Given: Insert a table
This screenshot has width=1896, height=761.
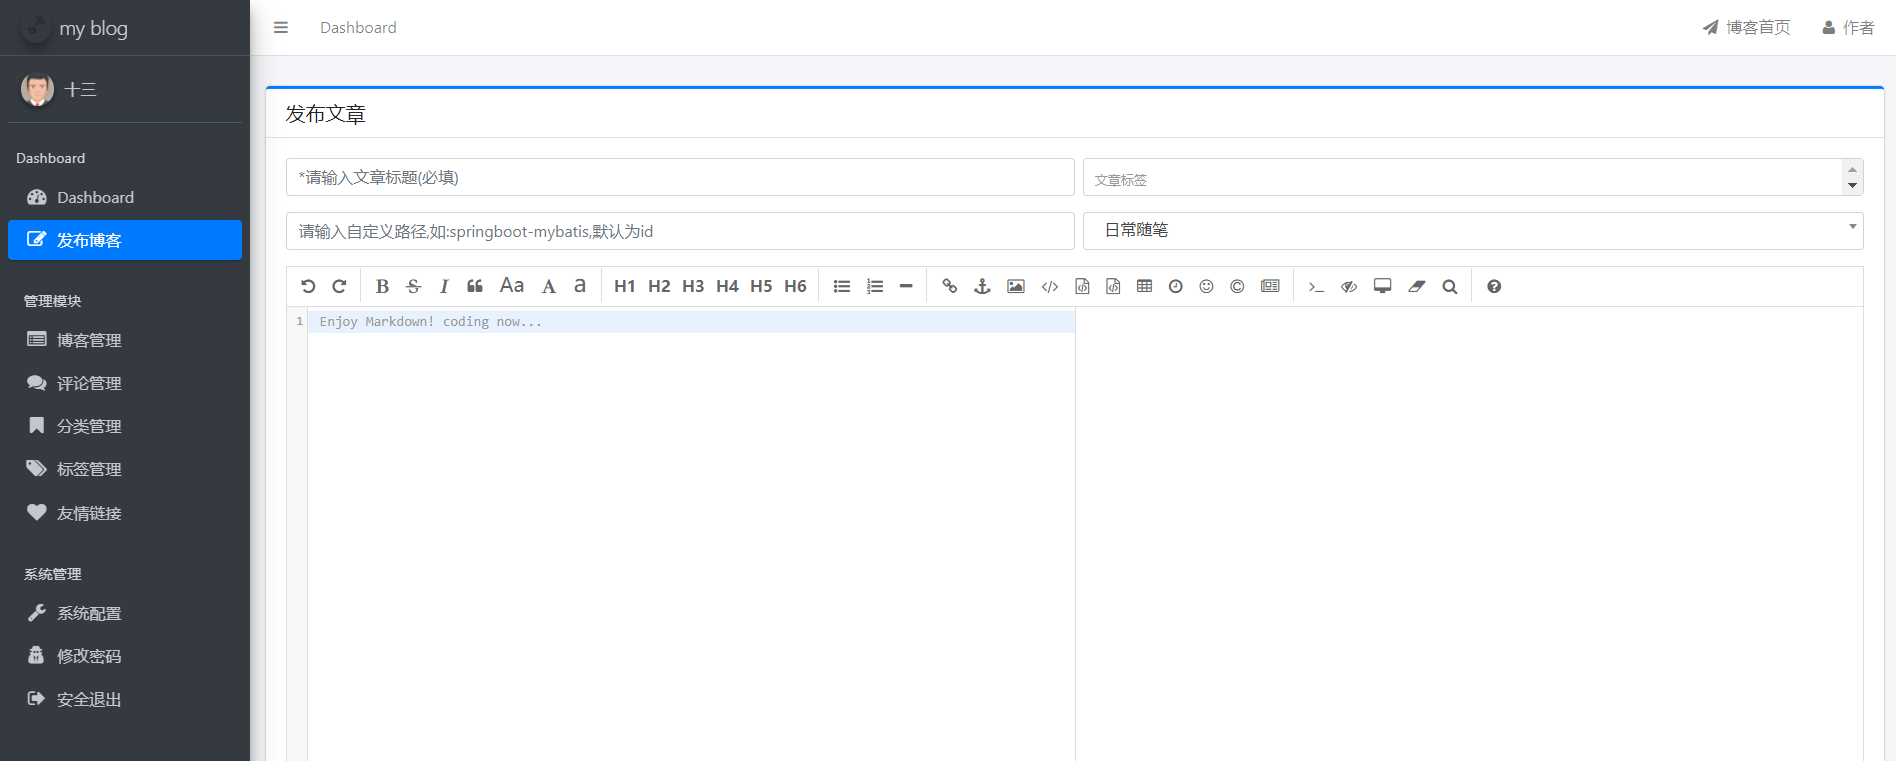Looking at the screenshot, I should pos(1145,286).
